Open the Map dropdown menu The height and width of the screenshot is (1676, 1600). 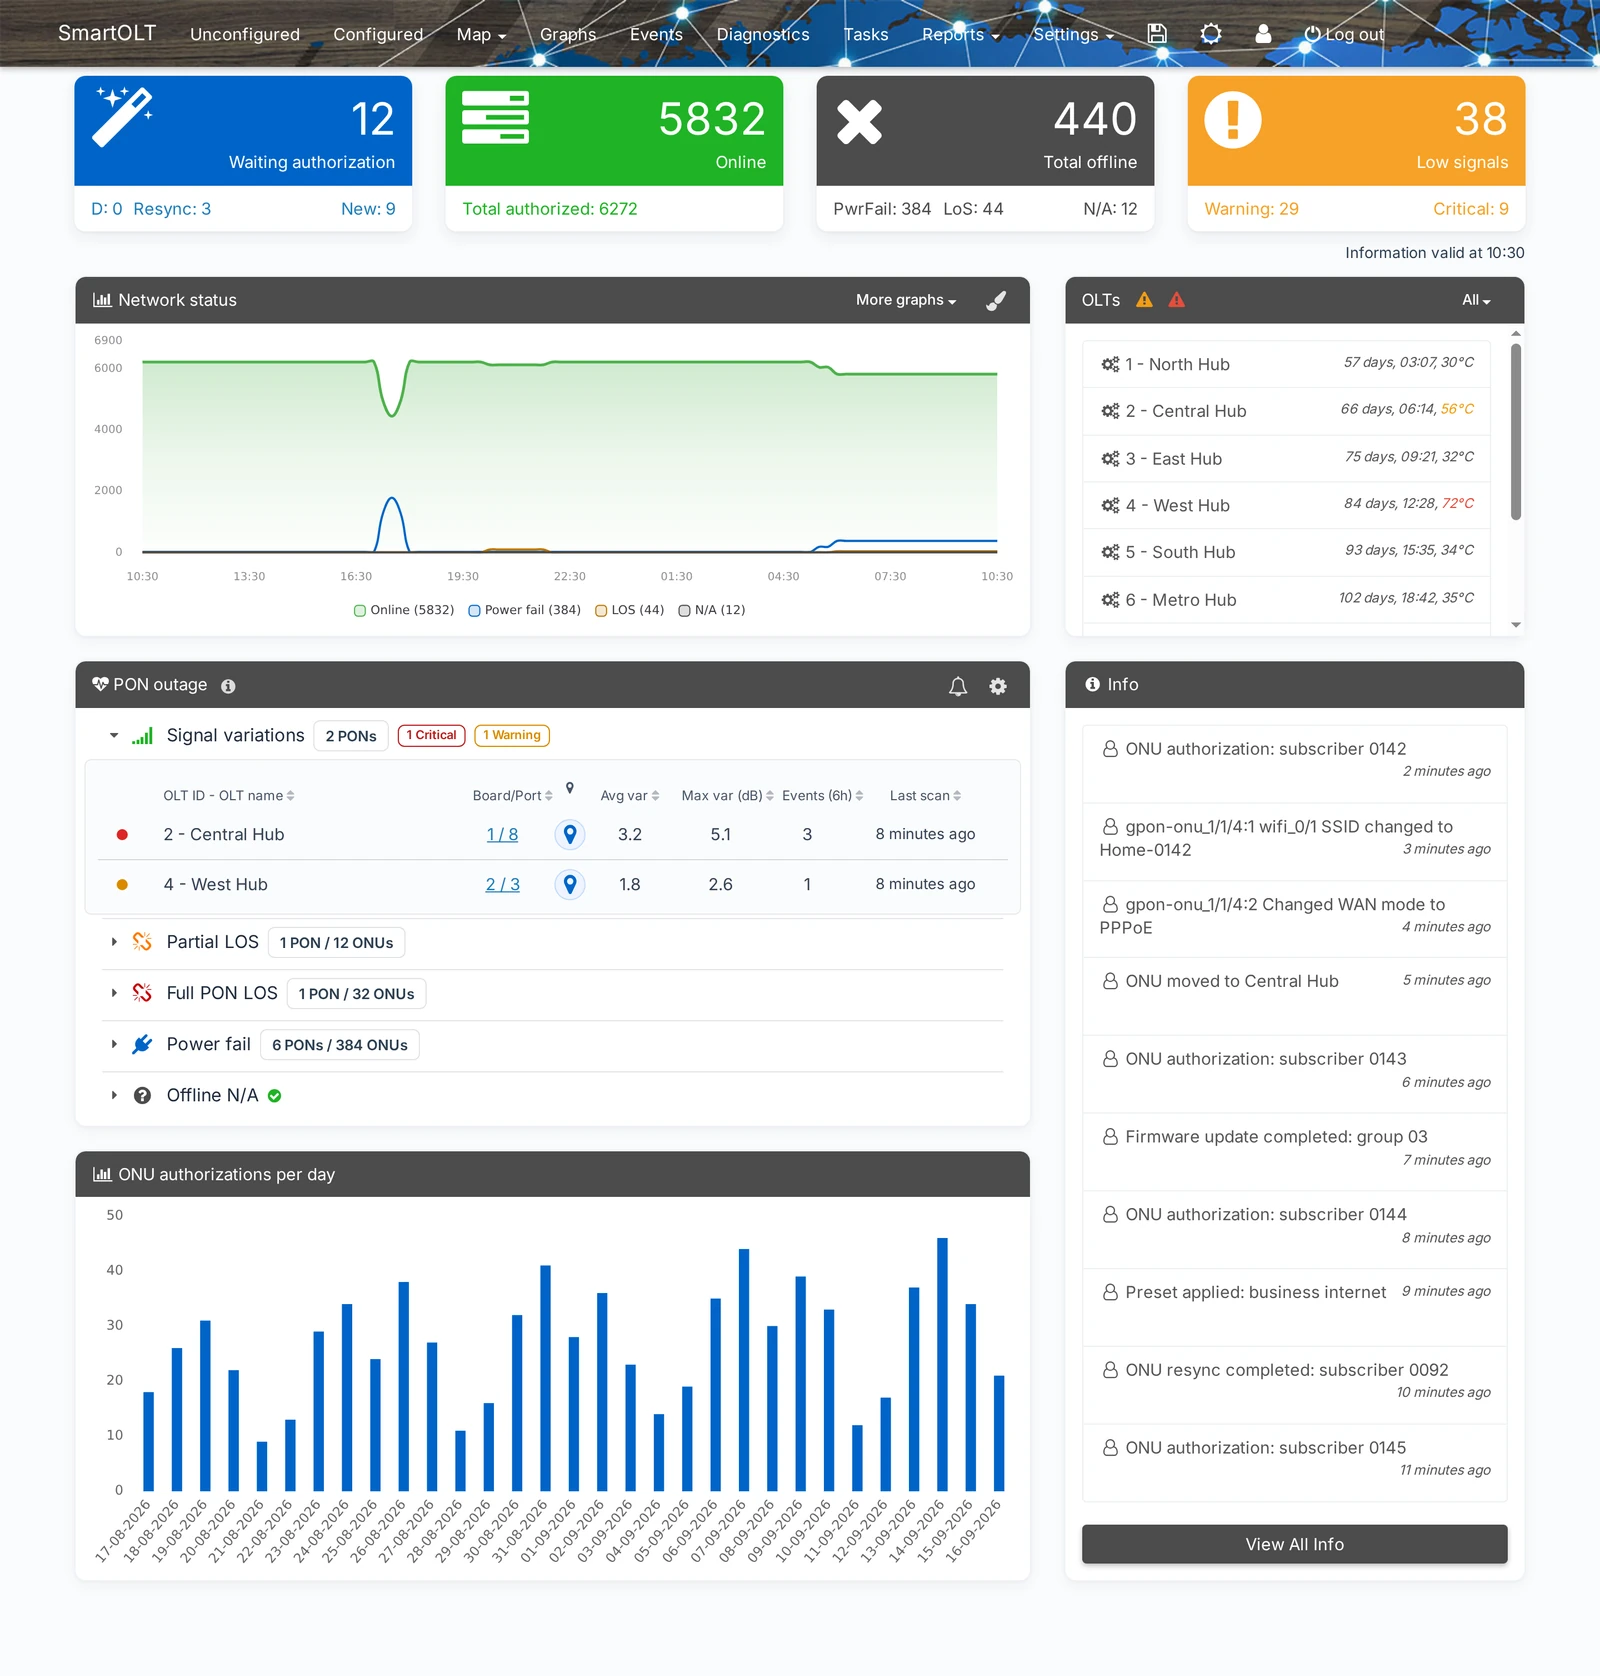point(481,35)
